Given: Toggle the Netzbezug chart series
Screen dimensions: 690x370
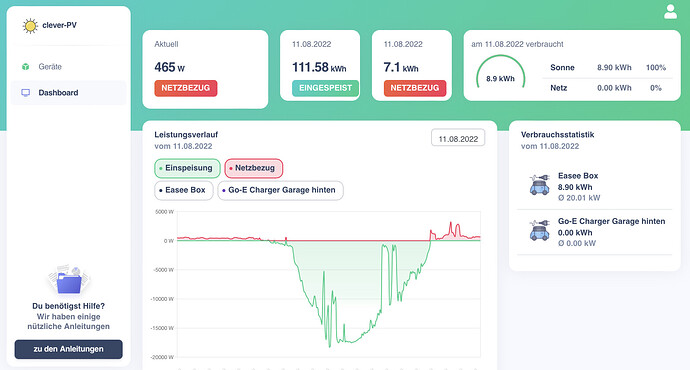Looking at the screenshot, I should click(x=253, y=168).
